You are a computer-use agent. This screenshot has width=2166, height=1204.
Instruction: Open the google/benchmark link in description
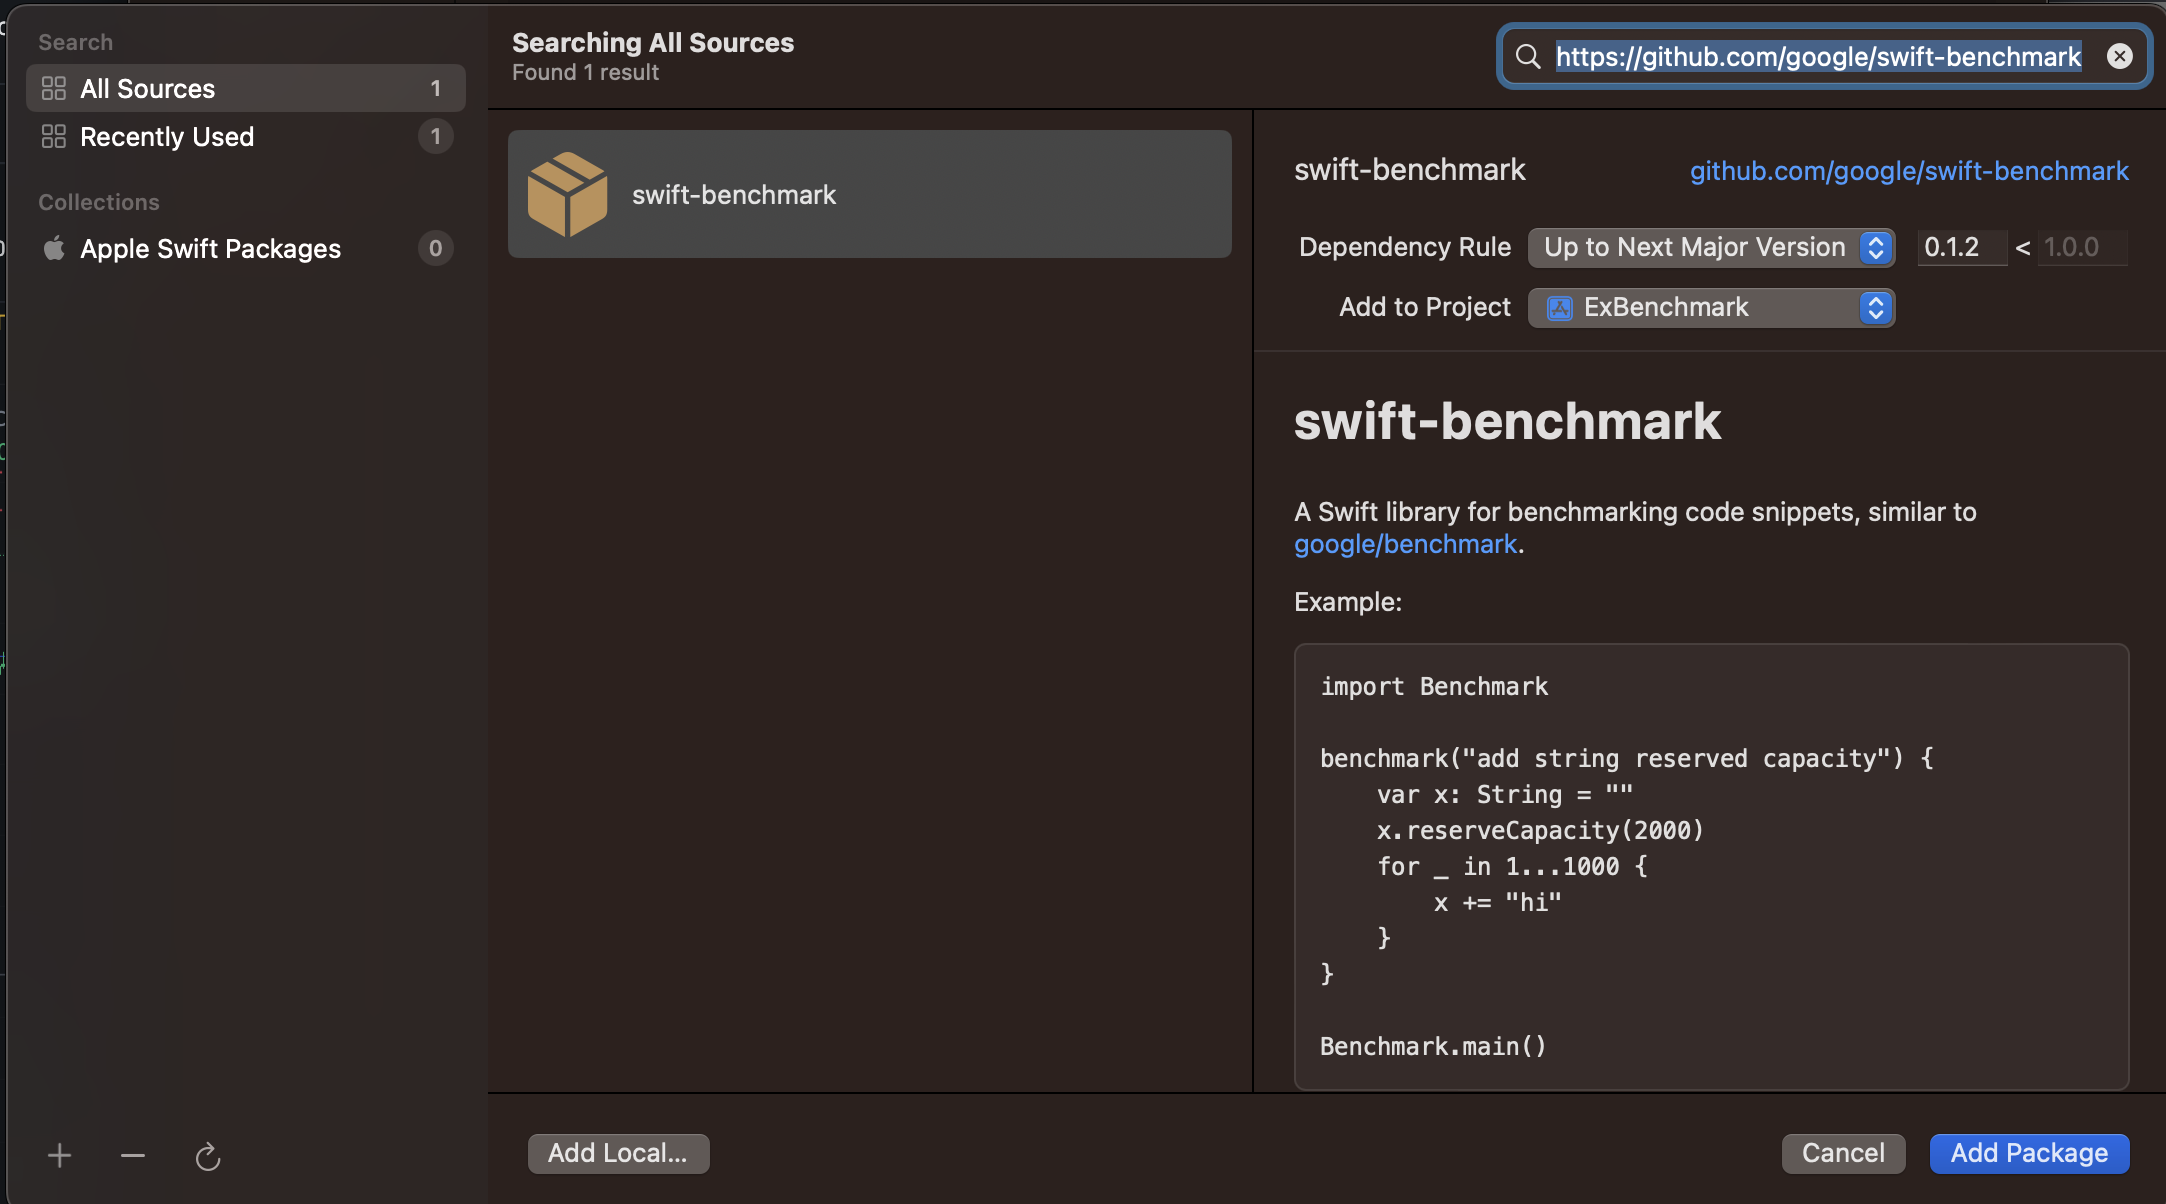pos(1405,544)
